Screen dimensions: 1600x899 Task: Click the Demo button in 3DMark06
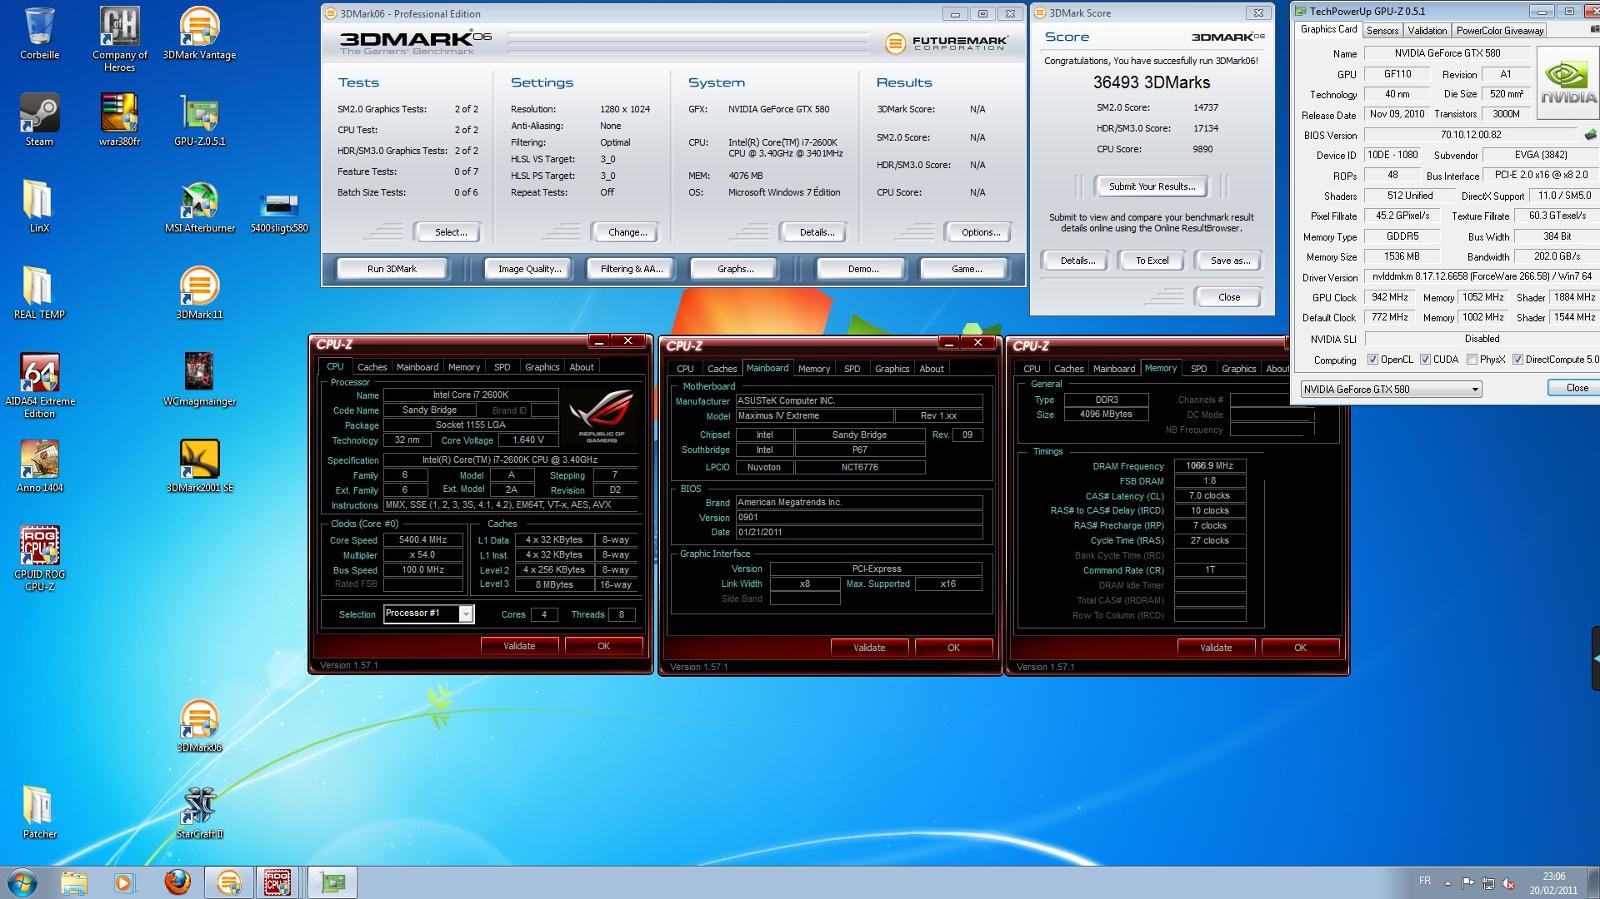click(863, 269)
